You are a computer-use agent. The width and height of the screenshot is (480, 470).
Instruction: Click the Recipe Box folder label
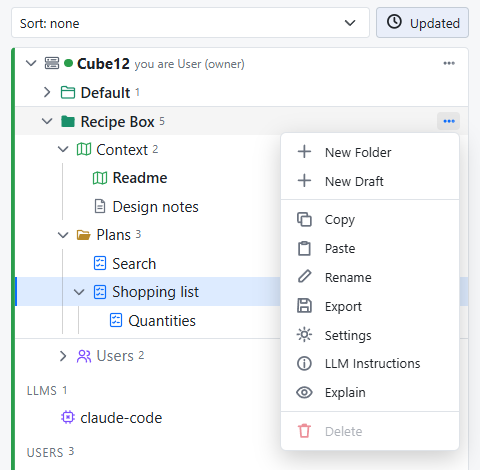click(x=117, y=122)
